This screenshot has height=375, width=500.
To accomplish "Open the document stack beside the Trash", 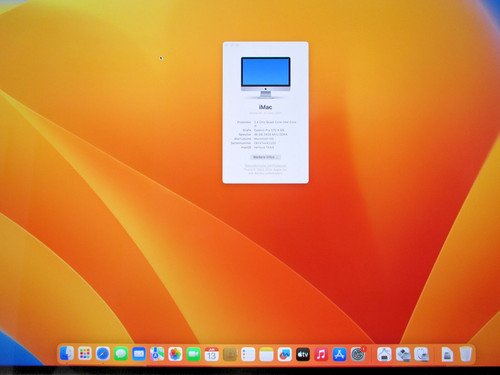I will [x=447, y=354].
